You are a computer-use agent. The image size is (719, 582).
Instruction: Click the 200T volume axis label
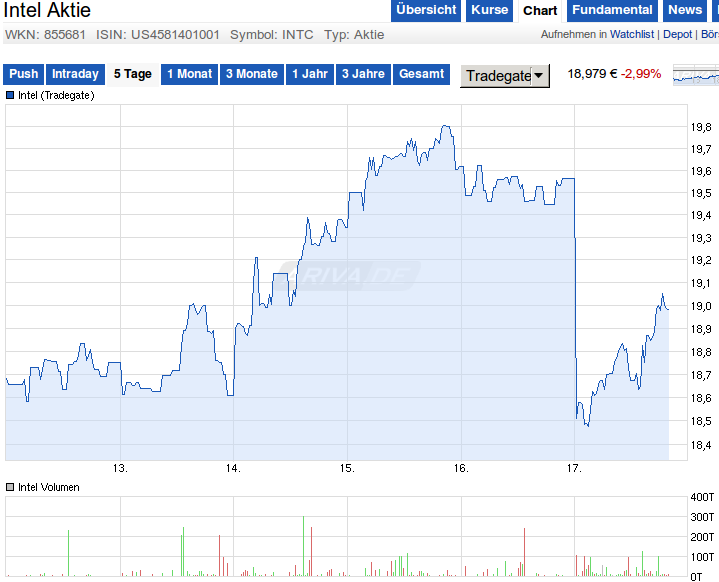point(702,537)
